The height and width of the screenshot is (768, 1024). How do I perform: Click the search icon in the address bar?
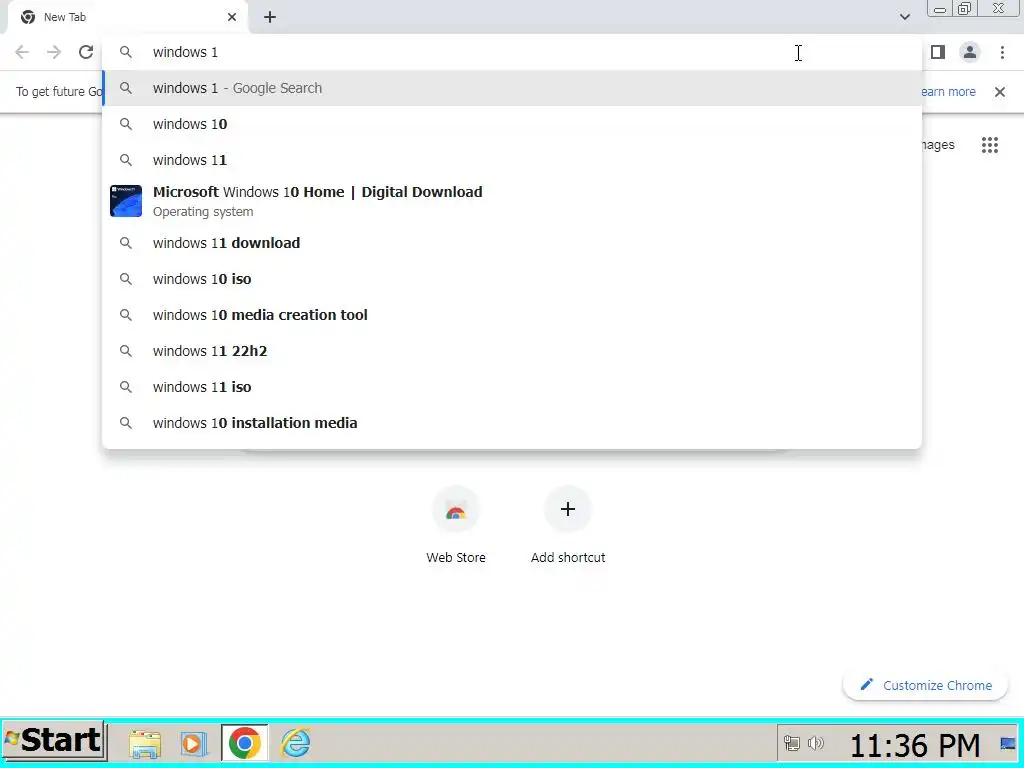126,52
